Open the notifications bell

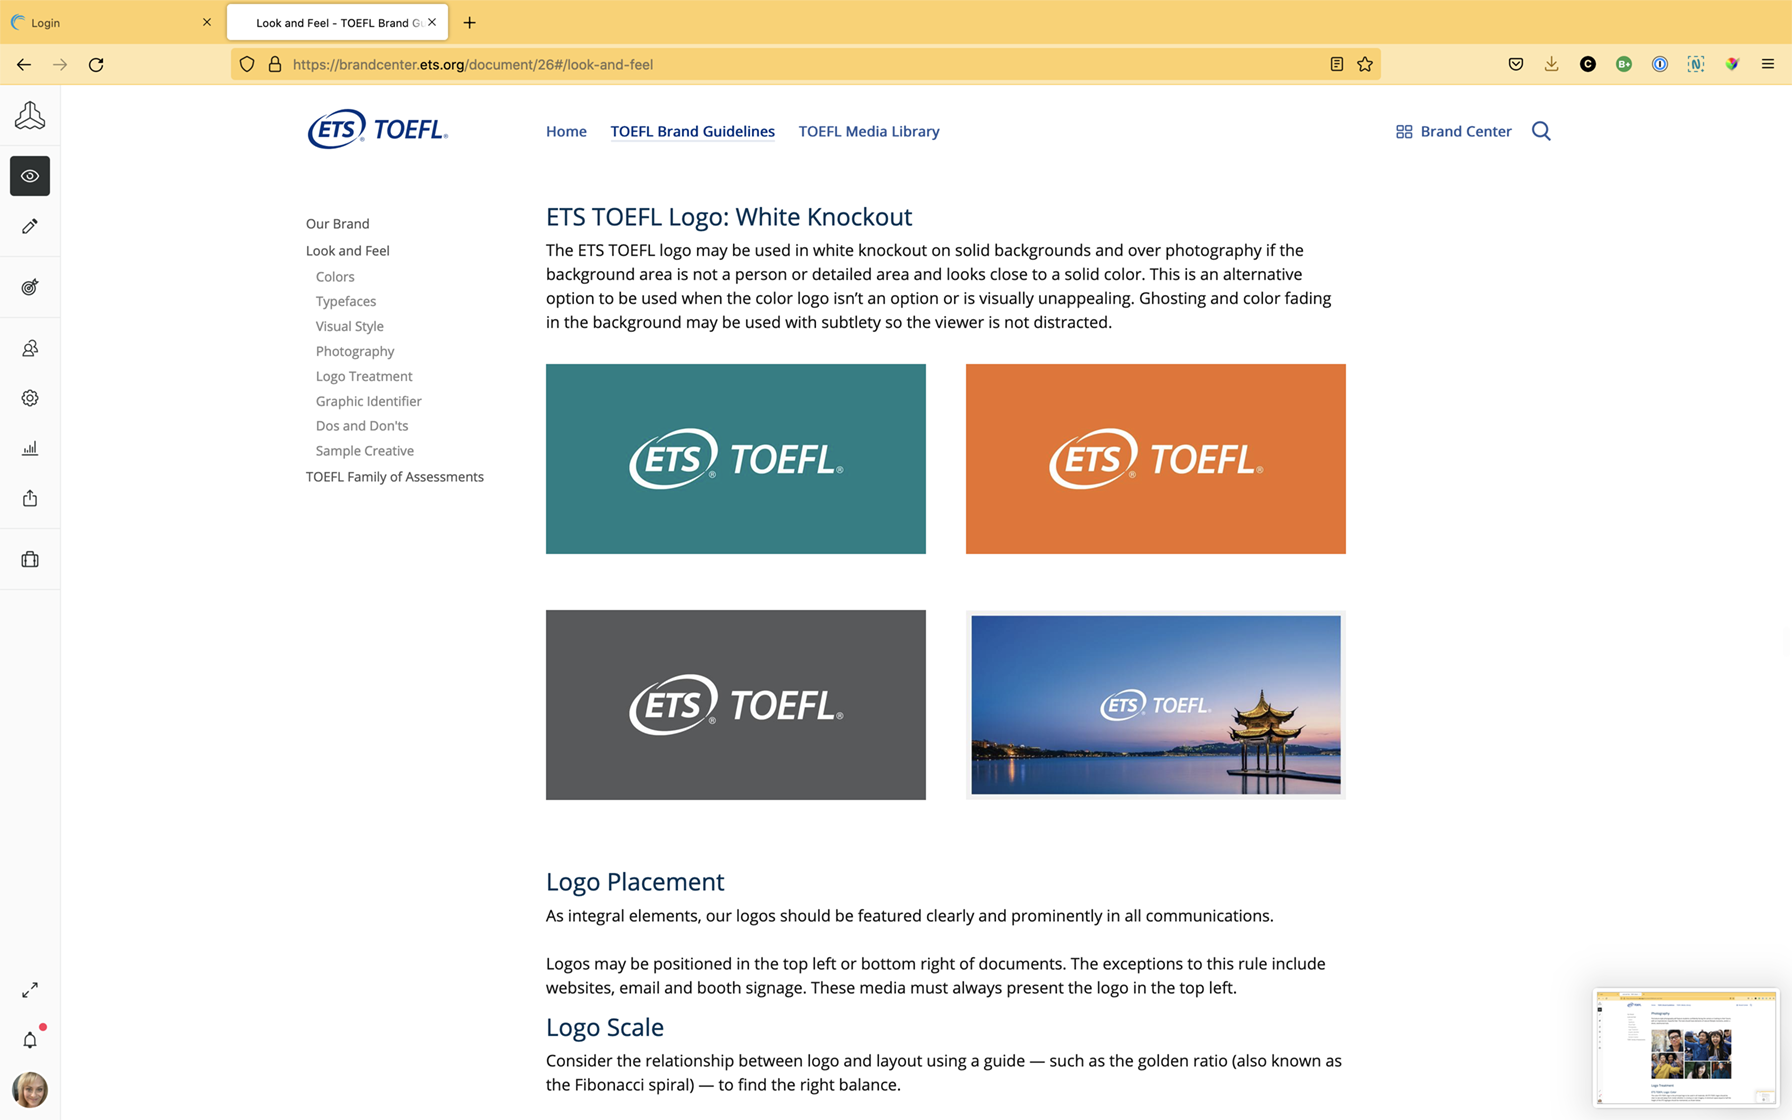click(30, 1040)
